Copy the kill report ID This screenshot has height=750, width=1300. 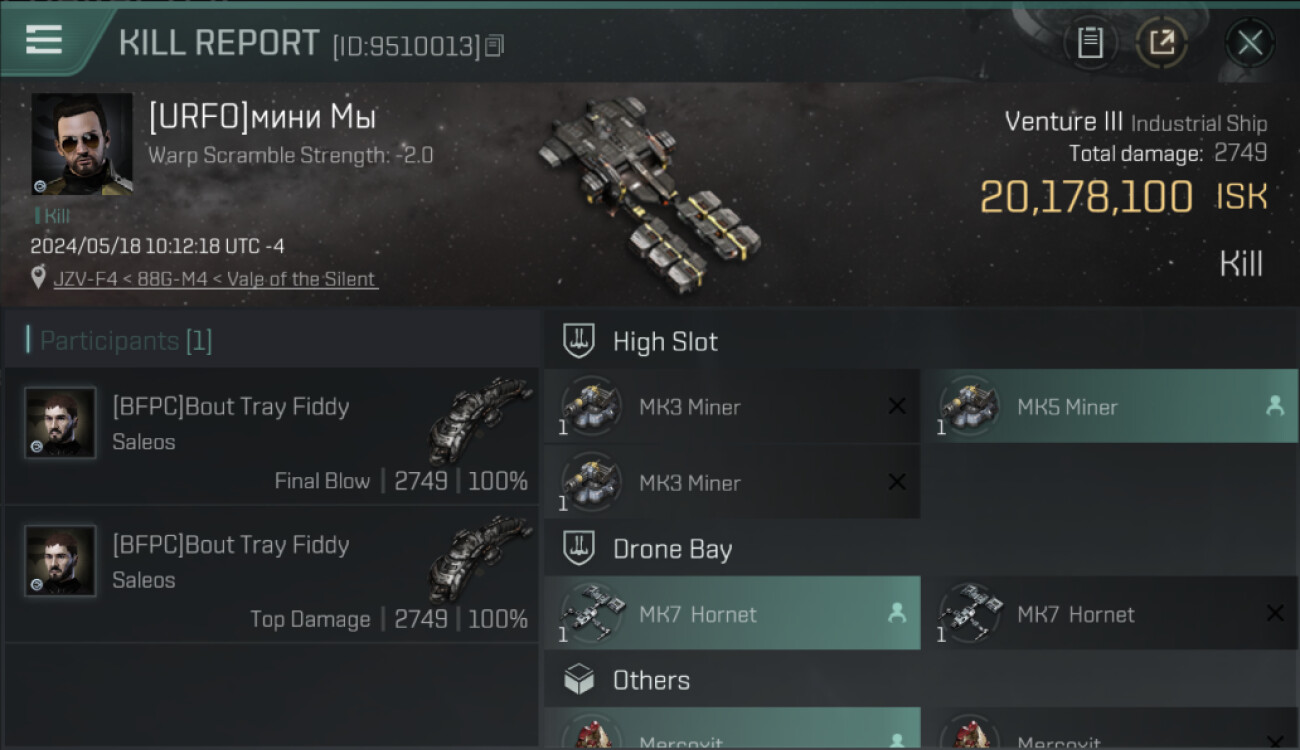click(x=494, y=46)
